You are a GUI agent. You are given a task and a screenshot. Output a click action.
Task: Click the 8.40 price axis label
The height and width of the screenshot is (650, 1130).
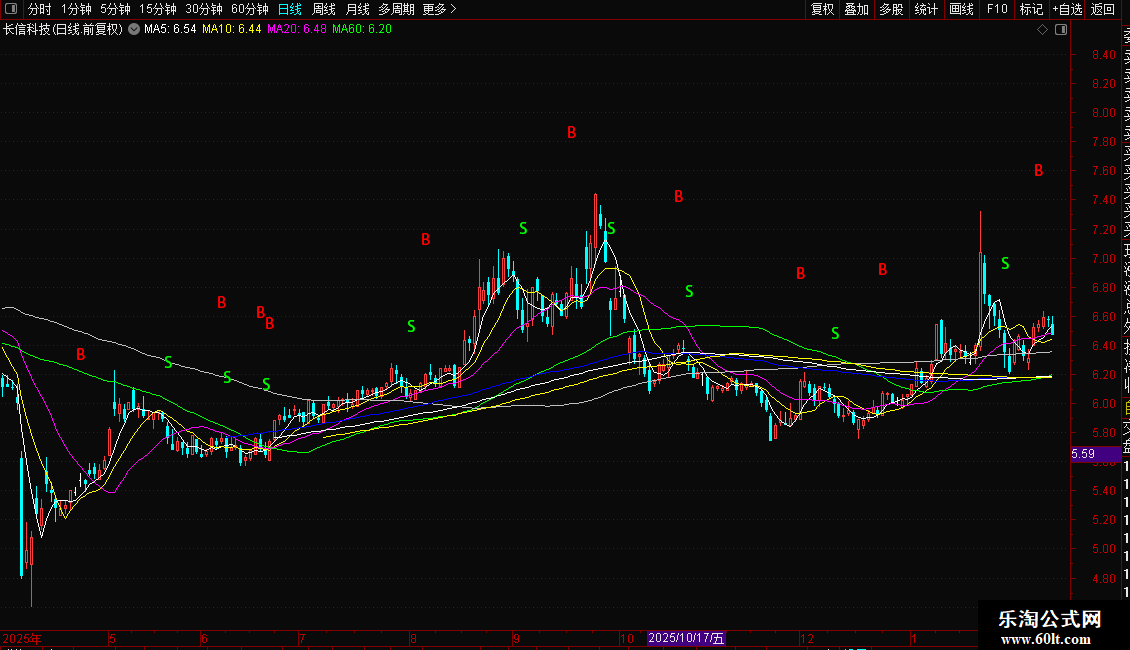(x=1103, y=55)
